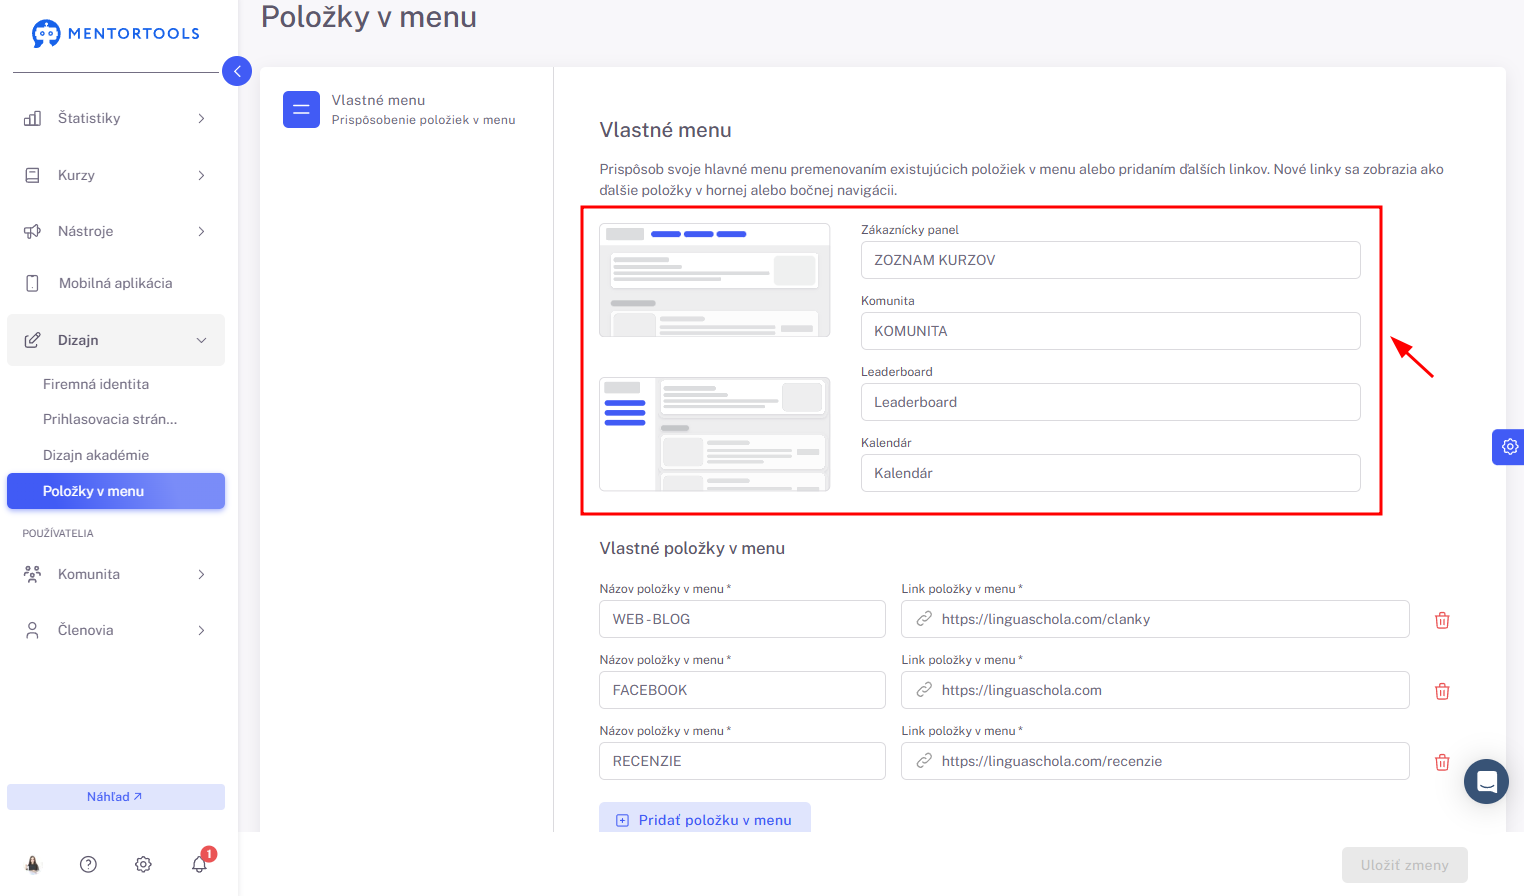The height and width of the screenshot is (896, 1524).
Task: Click the Leaderboard name input field
Action: click(x=1110, y=402)
